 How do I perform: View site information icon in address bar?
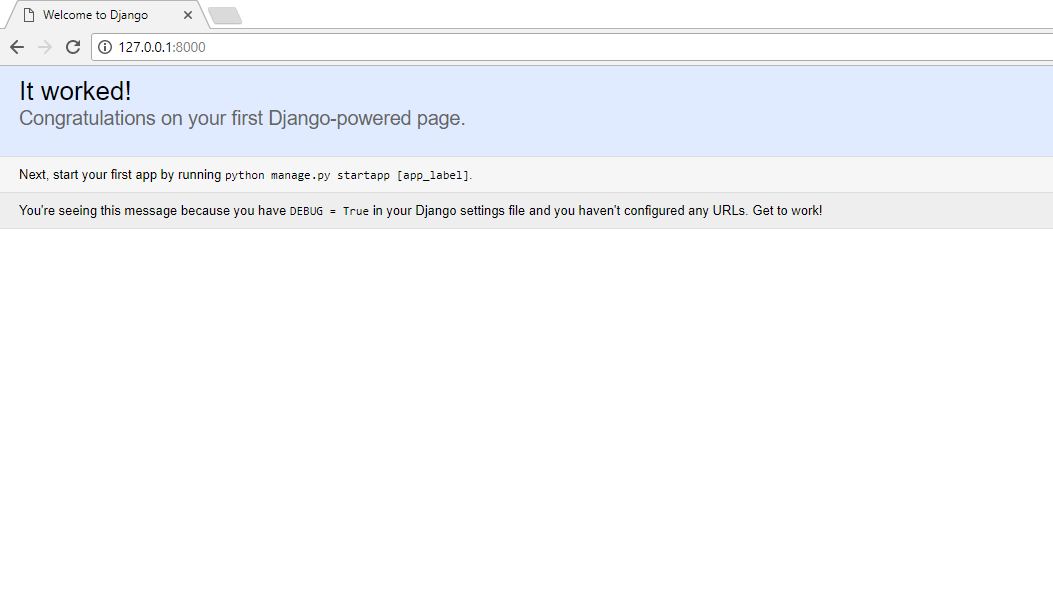click(x=105, y=47)
